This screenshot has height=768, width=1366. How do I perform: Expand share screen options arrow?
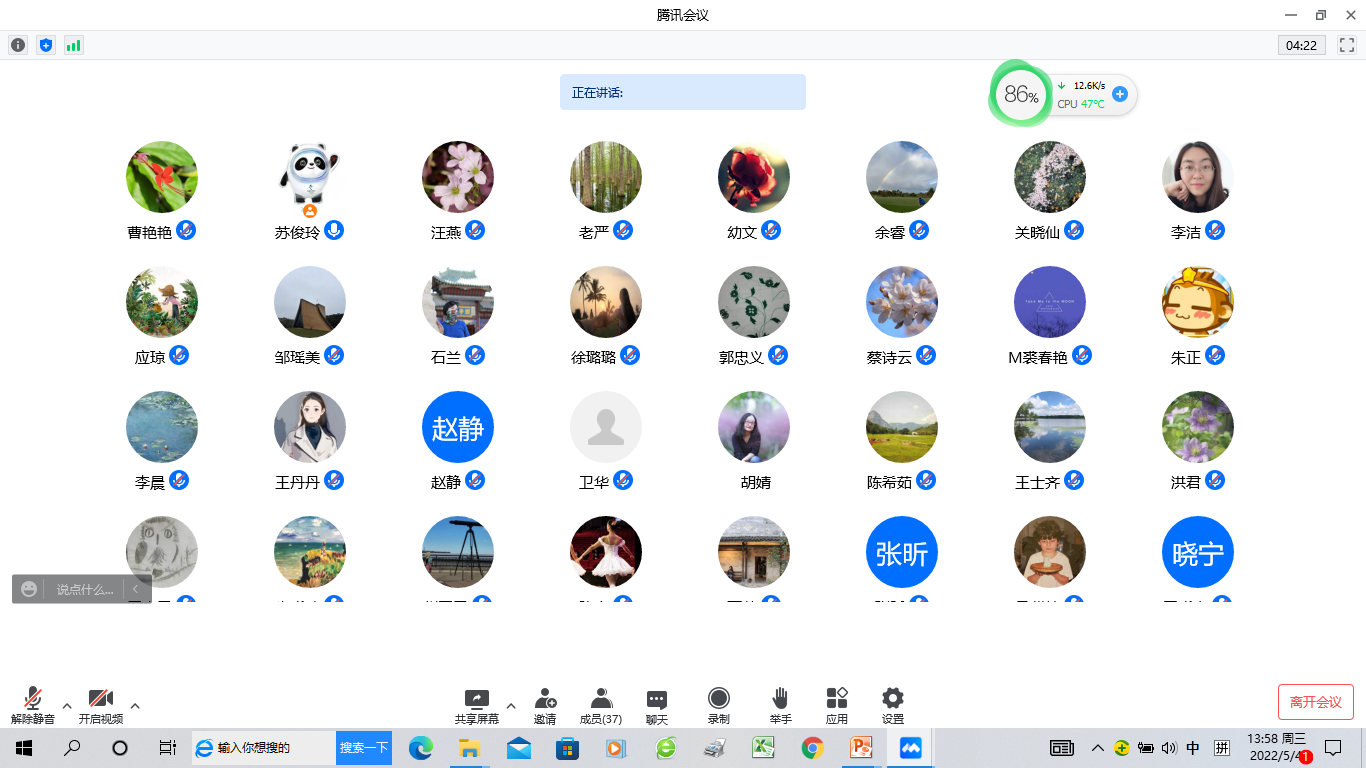(x=511, y=706)
